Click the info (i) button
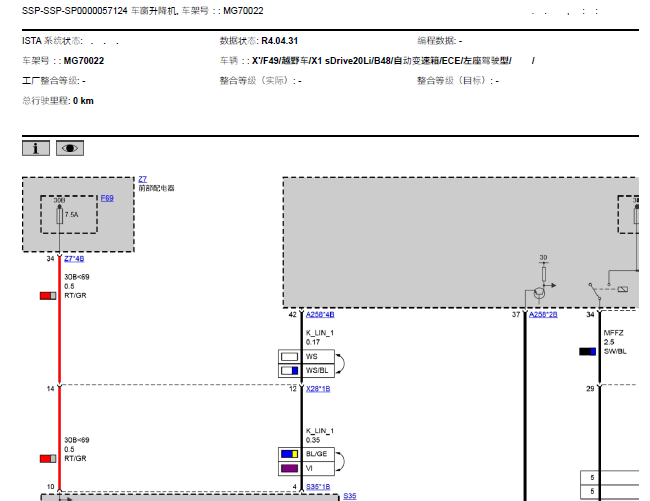650x501 pixels. [36, 148]
